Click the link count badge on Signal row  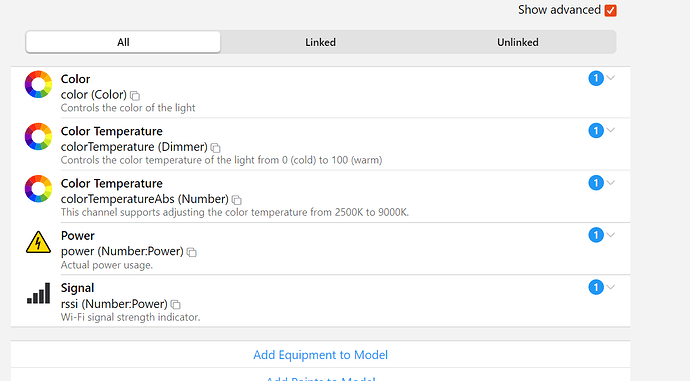[596, 287]
